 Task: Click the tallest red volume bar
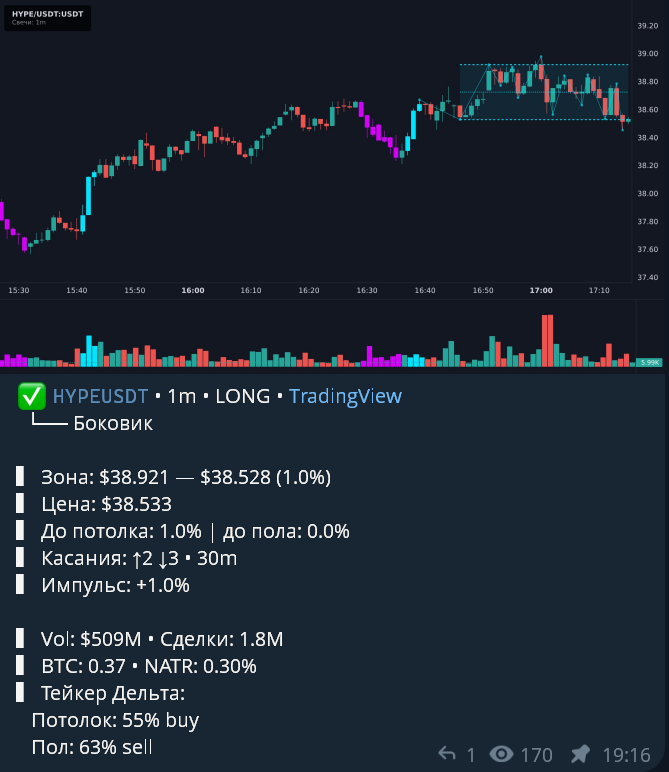pyautogui.click(x=547, y=341)
